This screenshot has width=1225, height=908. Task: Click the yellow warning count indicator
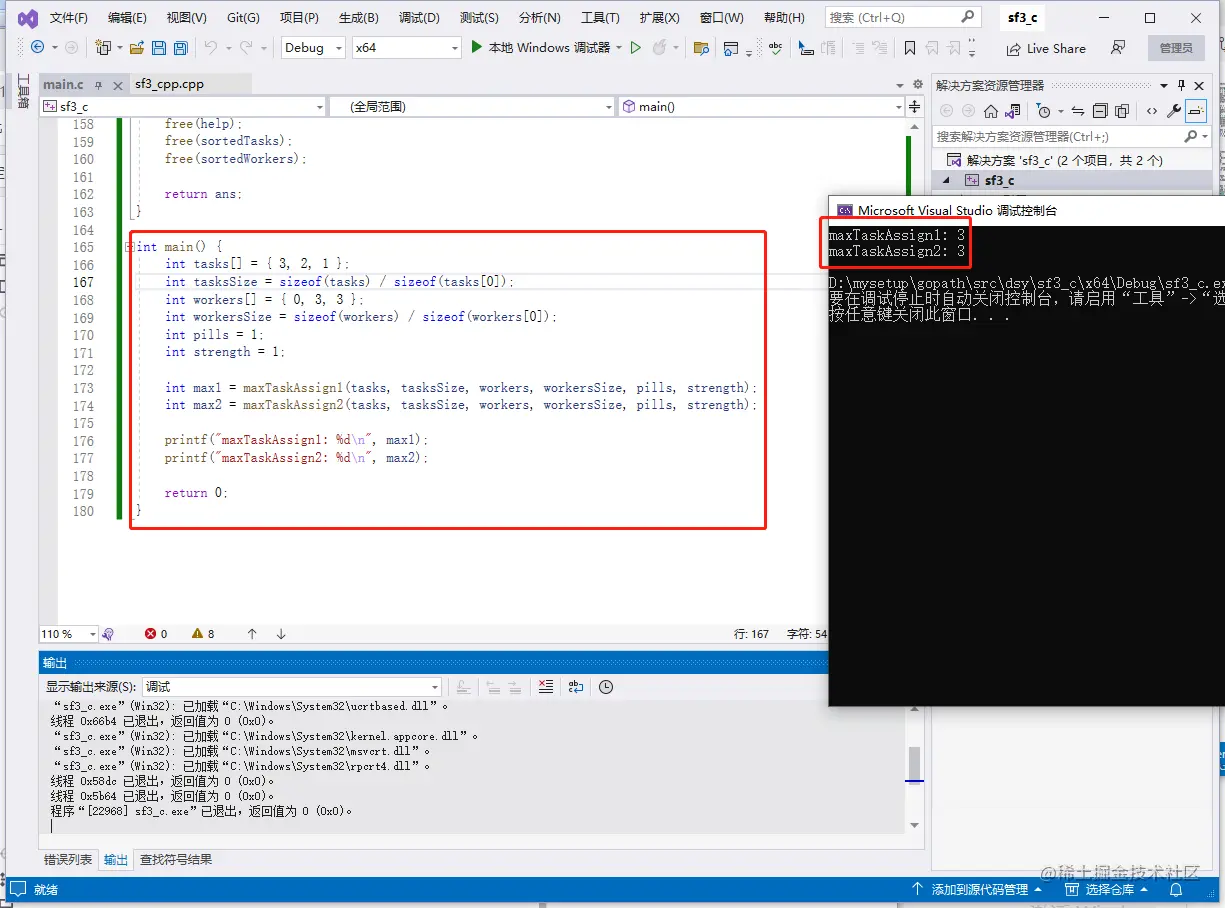coord(203,634)
